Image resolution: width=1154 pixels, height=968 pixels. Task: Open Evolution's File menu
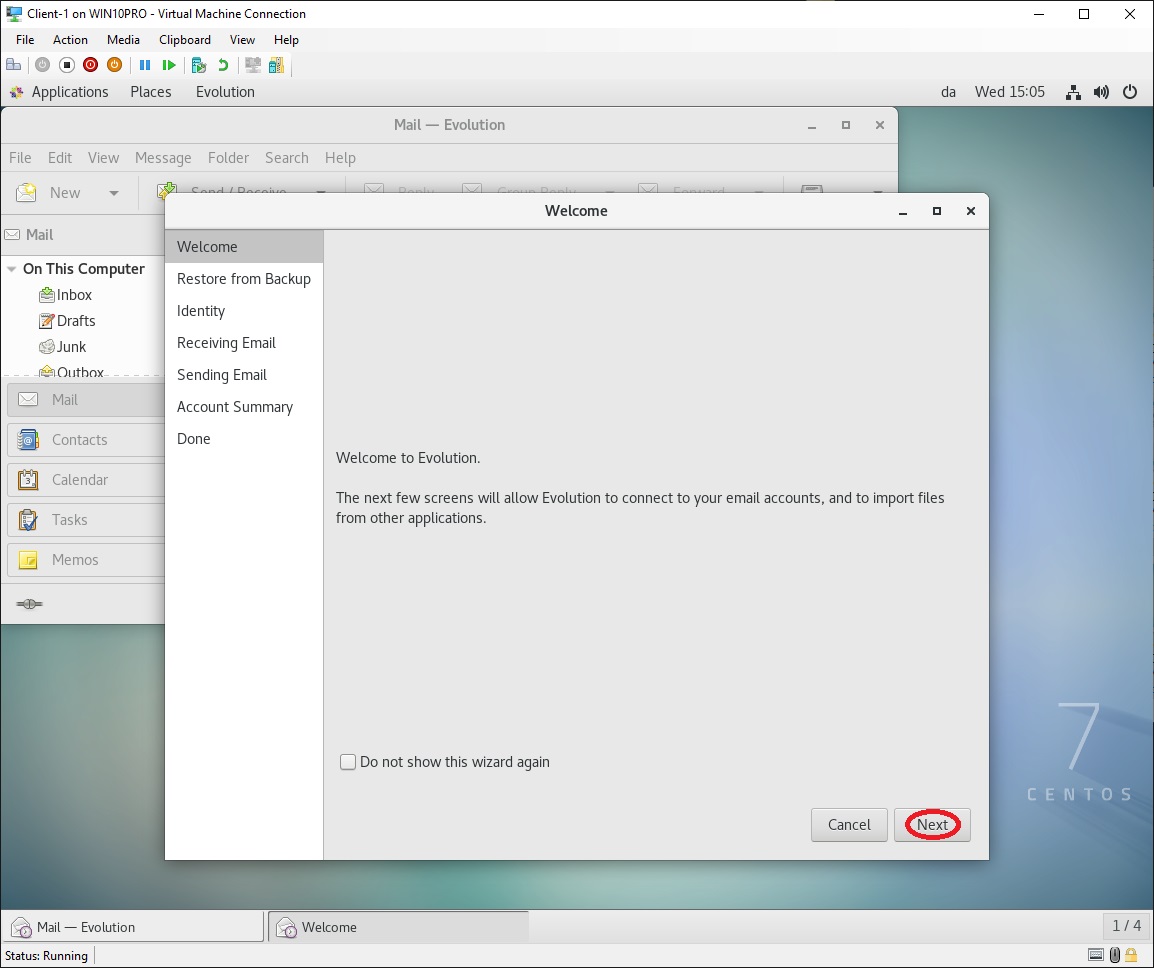click(20, 158)
